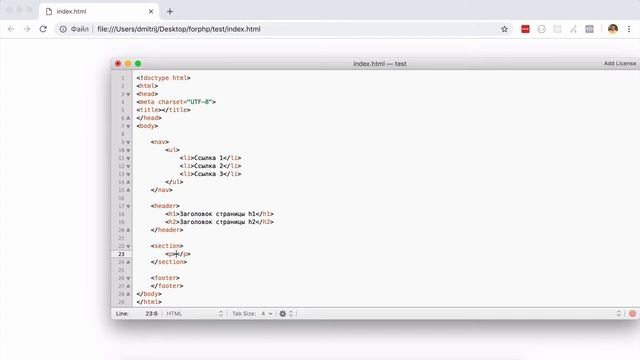Collapse the section block on line 22
Screen dimensions: 640x360
coord(128,246)
